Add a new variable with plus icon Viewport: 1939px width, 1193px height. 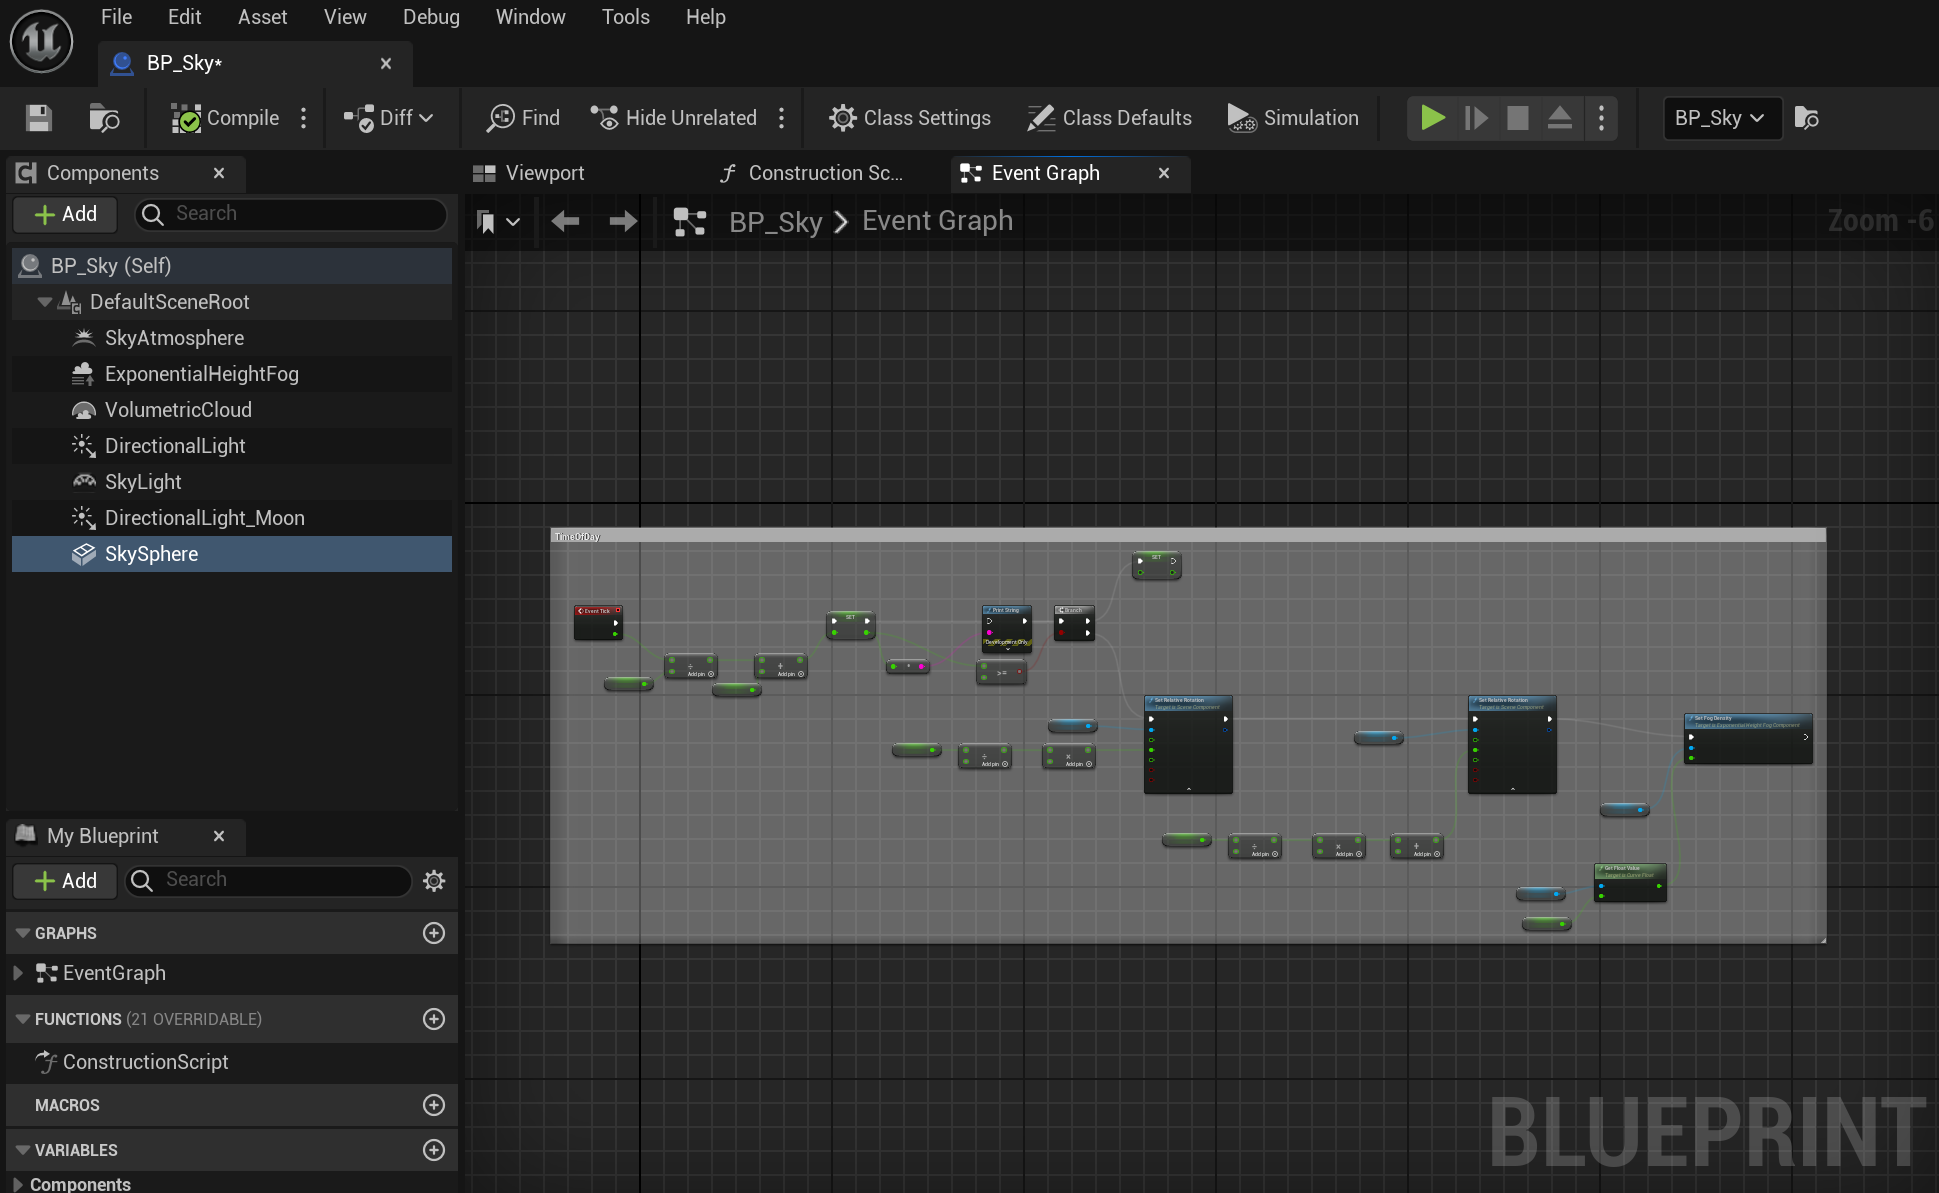[434, 1150]
